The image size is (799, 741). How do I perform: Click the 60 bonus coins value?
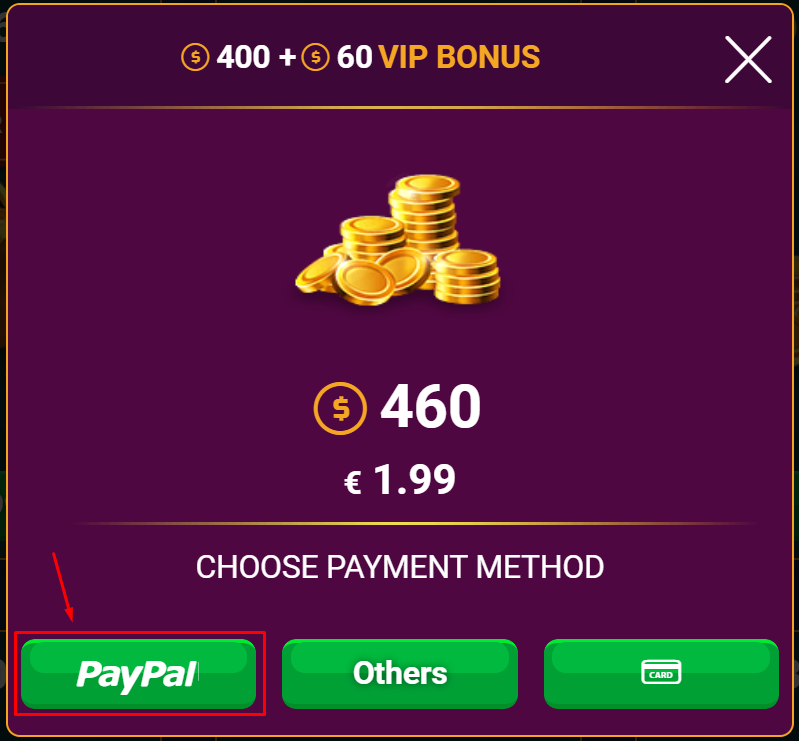point(355,57)
